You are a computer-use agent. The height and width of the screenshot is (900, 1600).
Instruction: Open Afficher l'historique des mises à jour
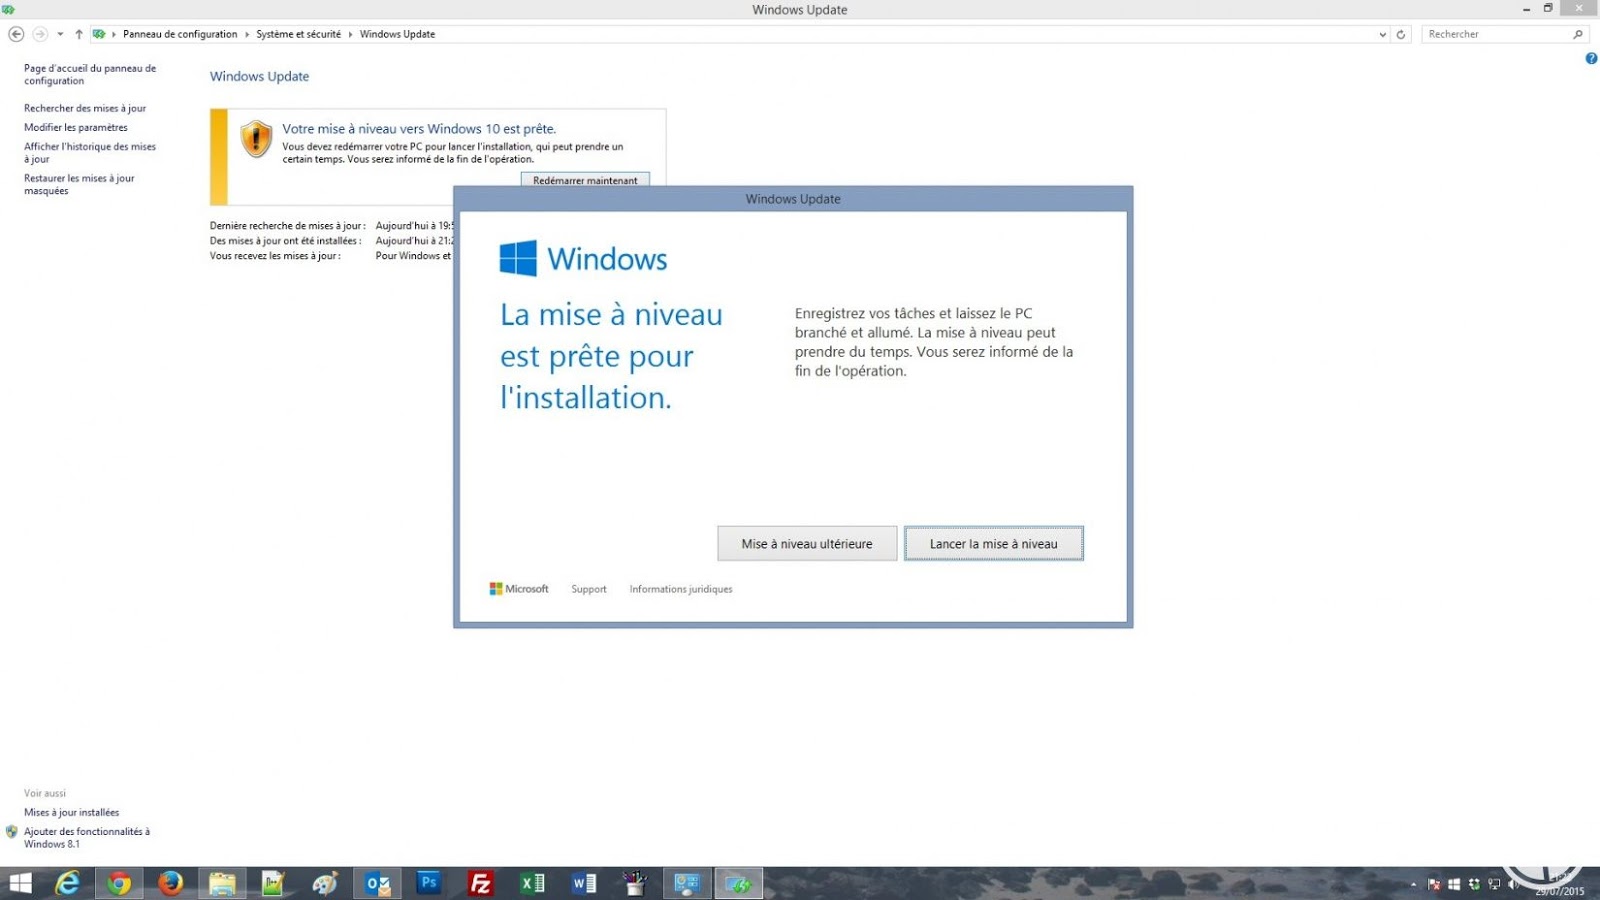coord(90,152)
